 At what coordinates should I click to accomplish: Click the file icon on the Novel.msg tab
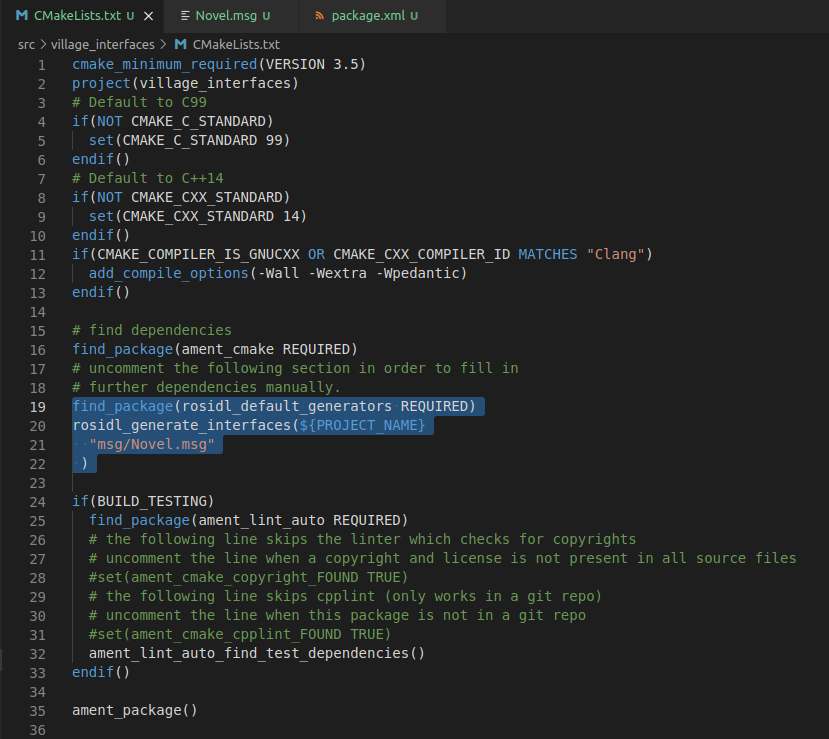185,17
